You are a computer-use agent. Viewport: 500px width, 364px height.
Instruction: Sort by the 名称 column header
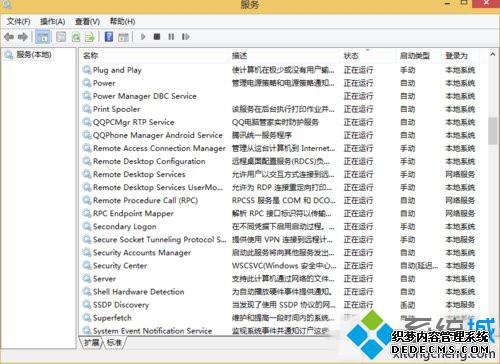[90, 56]
